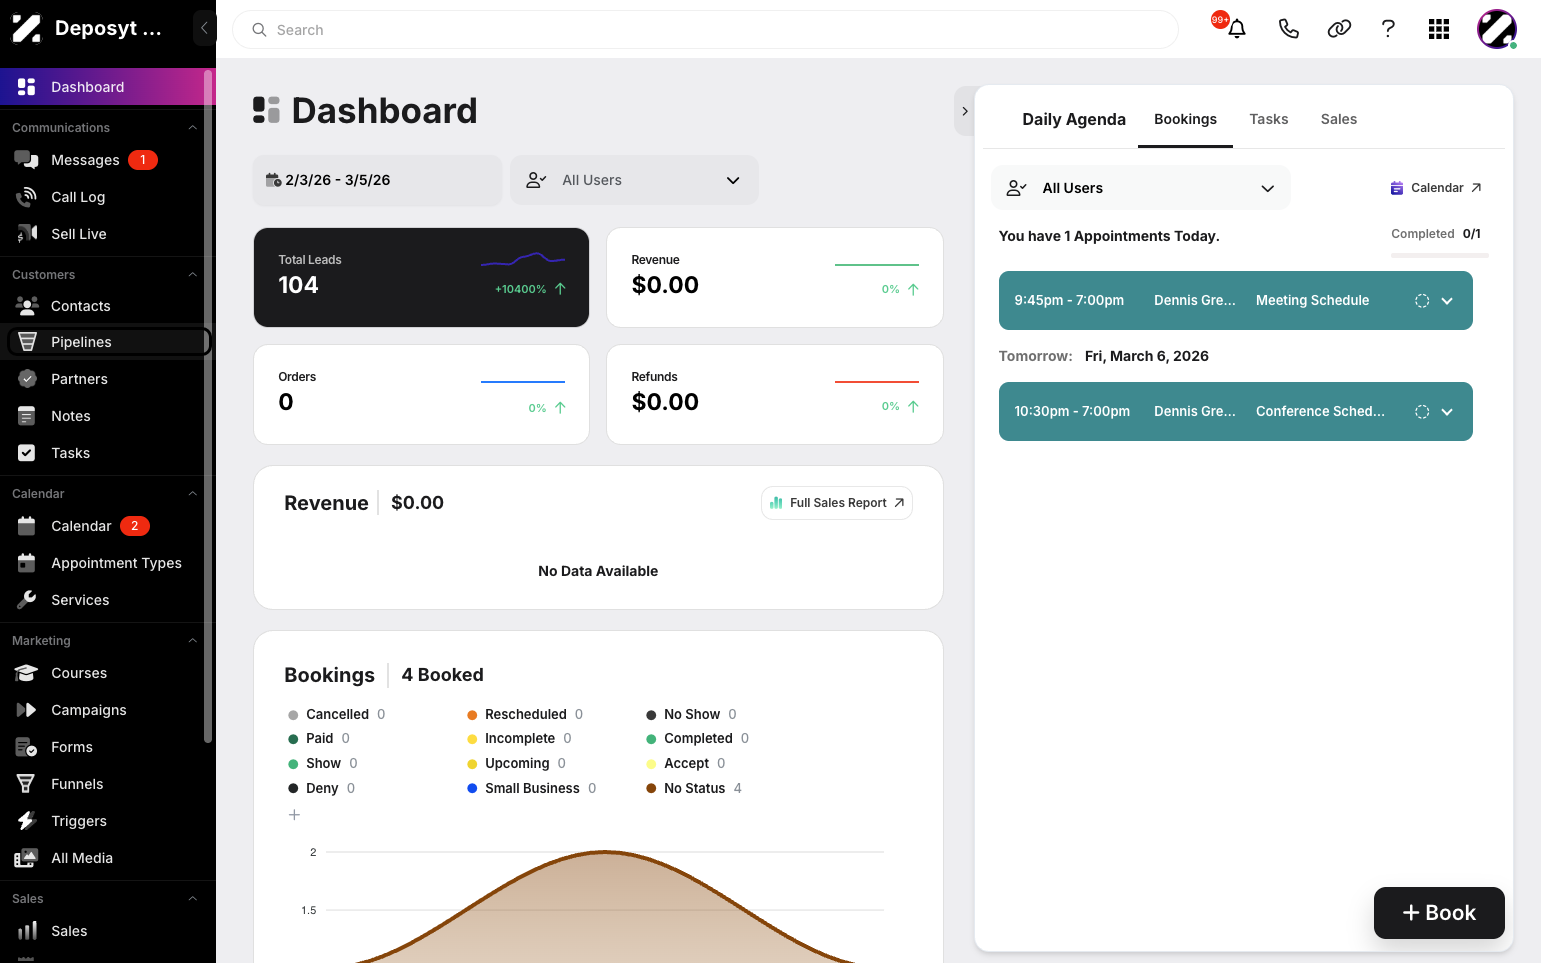Click the Deposyt logo icon
The width and height of the screenshot is (1541, 963).
pos(26,28)
